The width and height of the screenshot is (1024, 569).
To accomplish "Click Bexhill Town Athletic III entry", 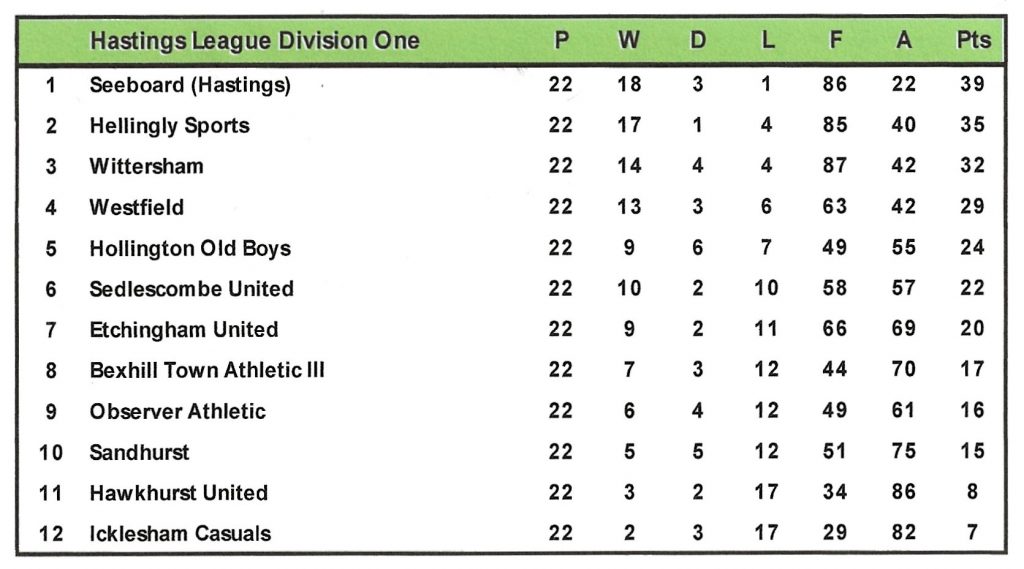I will 207,371.
